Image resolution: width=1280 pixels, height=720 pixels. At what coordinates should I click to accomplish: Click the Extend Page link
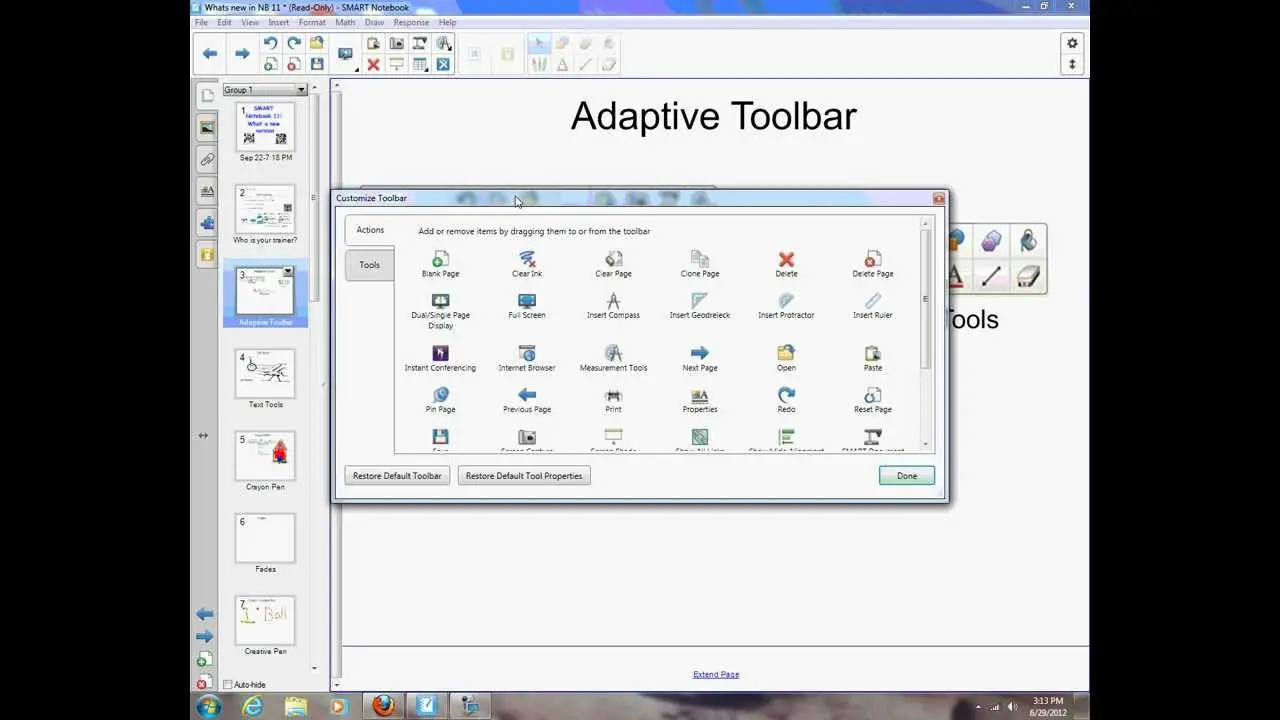(x=716, y=674)
